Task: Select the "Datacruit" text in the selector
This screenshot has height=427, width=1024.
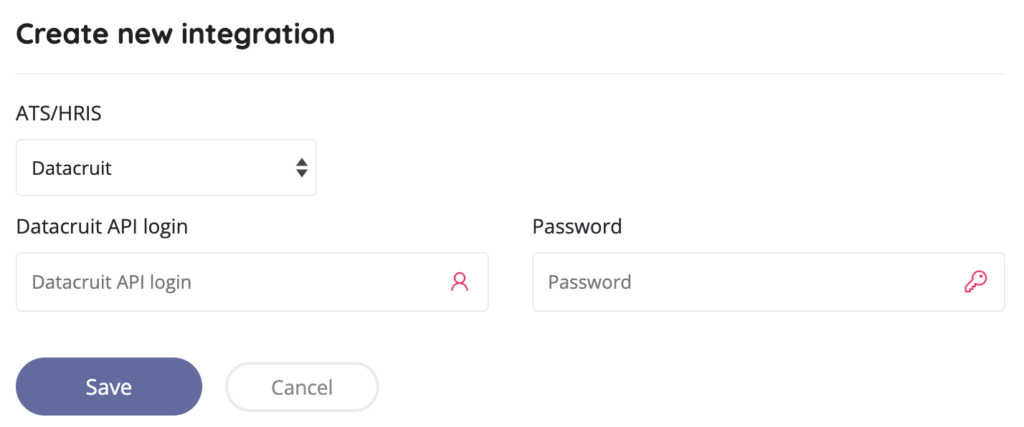Action: (x=72, y=168)
